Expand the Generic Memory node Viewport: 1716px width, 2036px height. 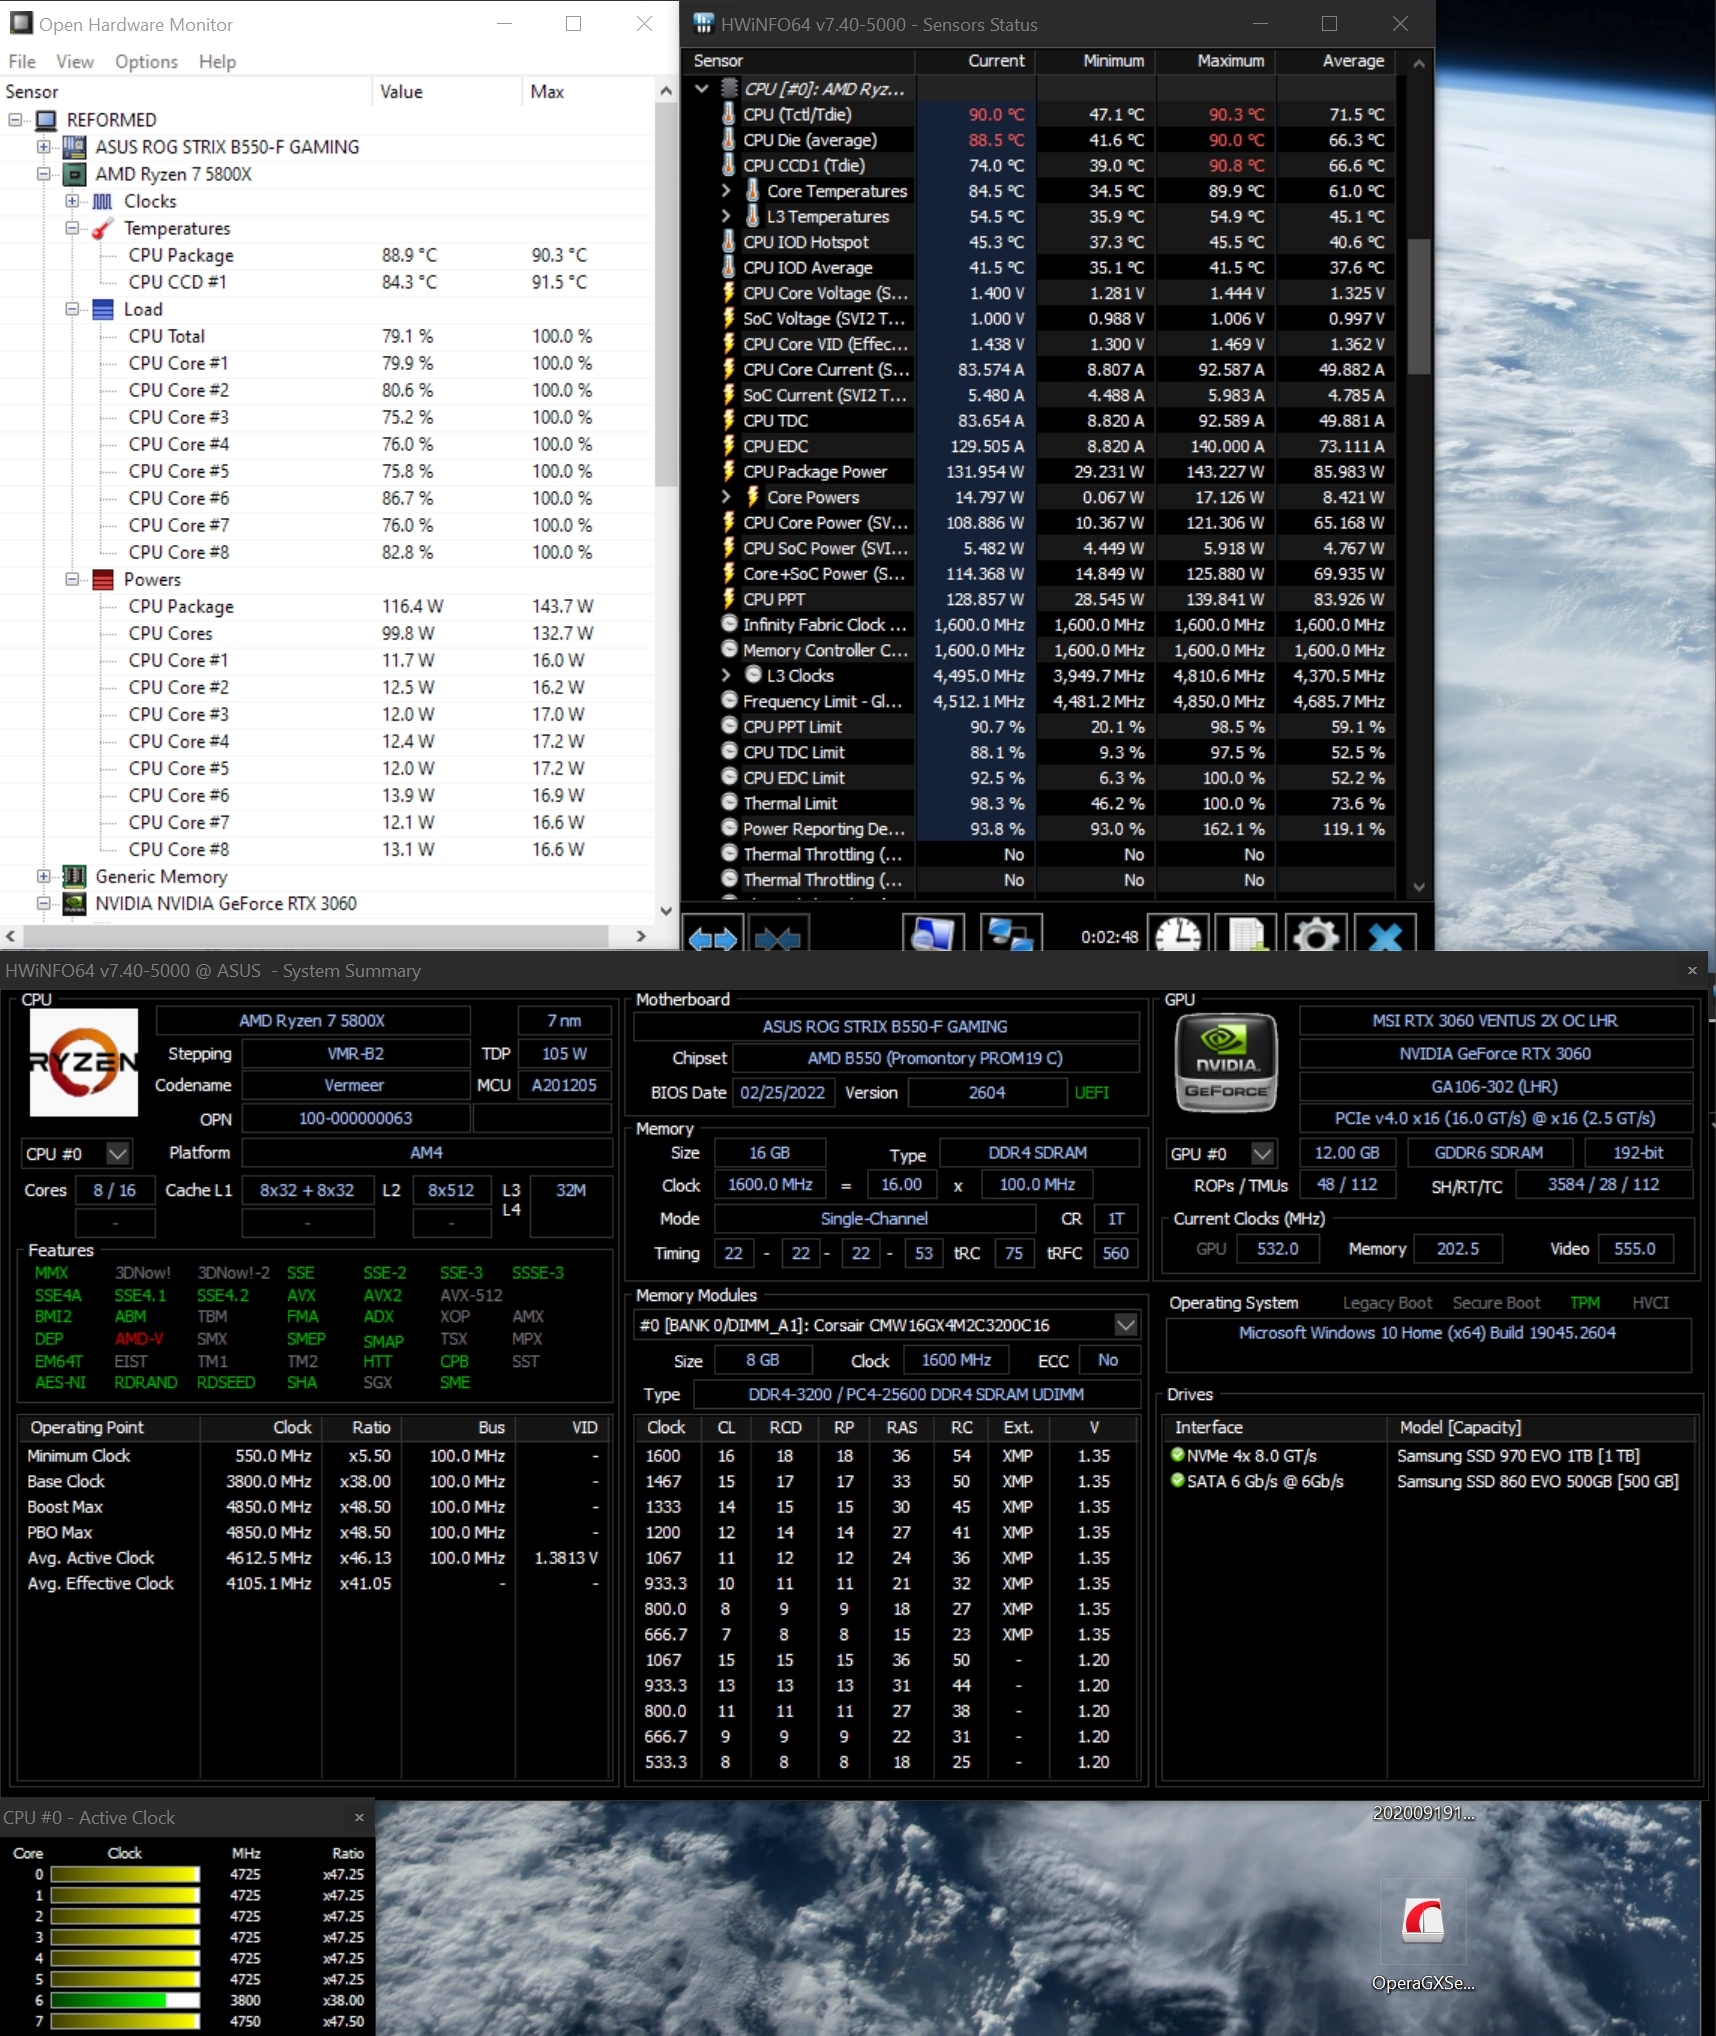point(43,877)
